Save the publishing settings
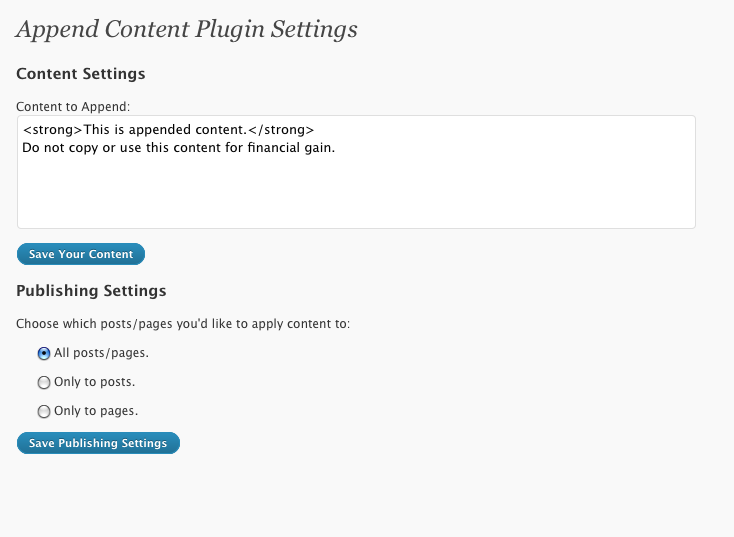 click(98, 443)
